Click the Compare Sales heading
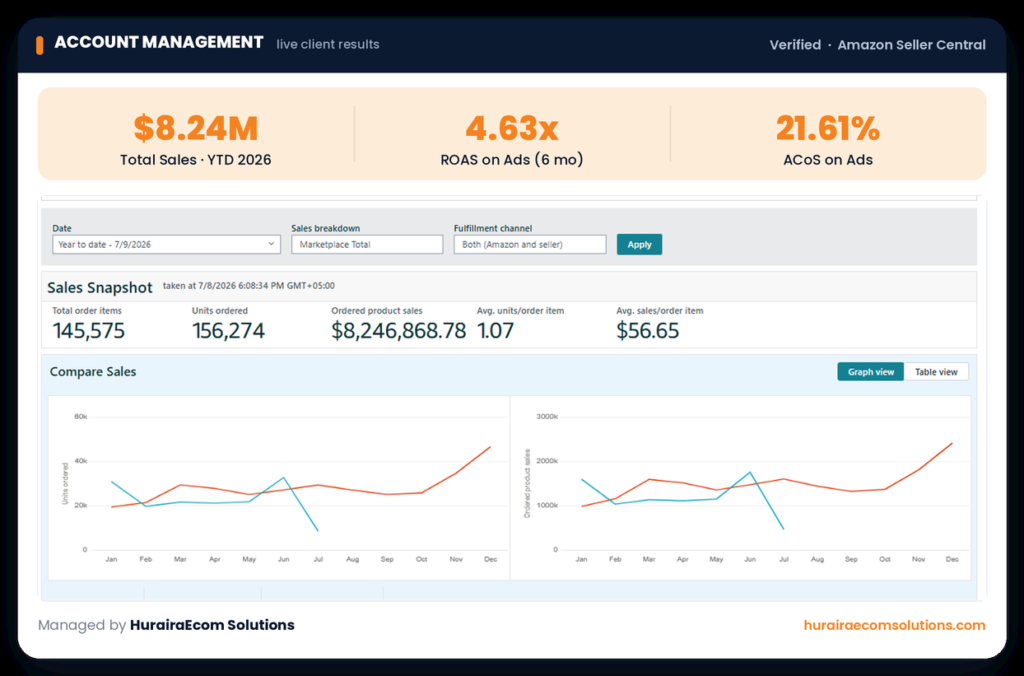 tap(93, 371)
